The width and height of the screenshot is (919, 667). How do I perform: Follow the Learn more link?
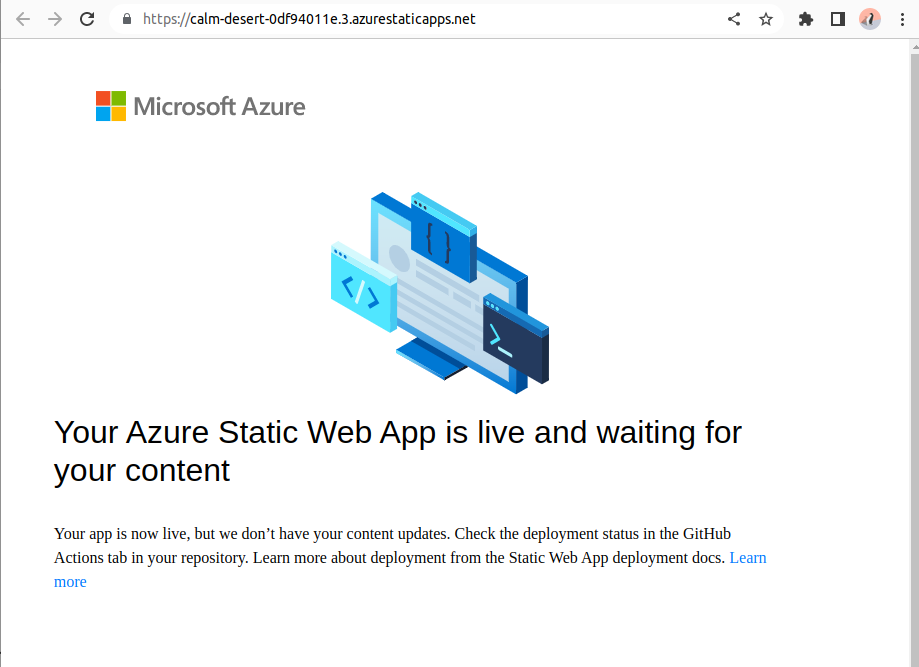click(x=747, y=557)
